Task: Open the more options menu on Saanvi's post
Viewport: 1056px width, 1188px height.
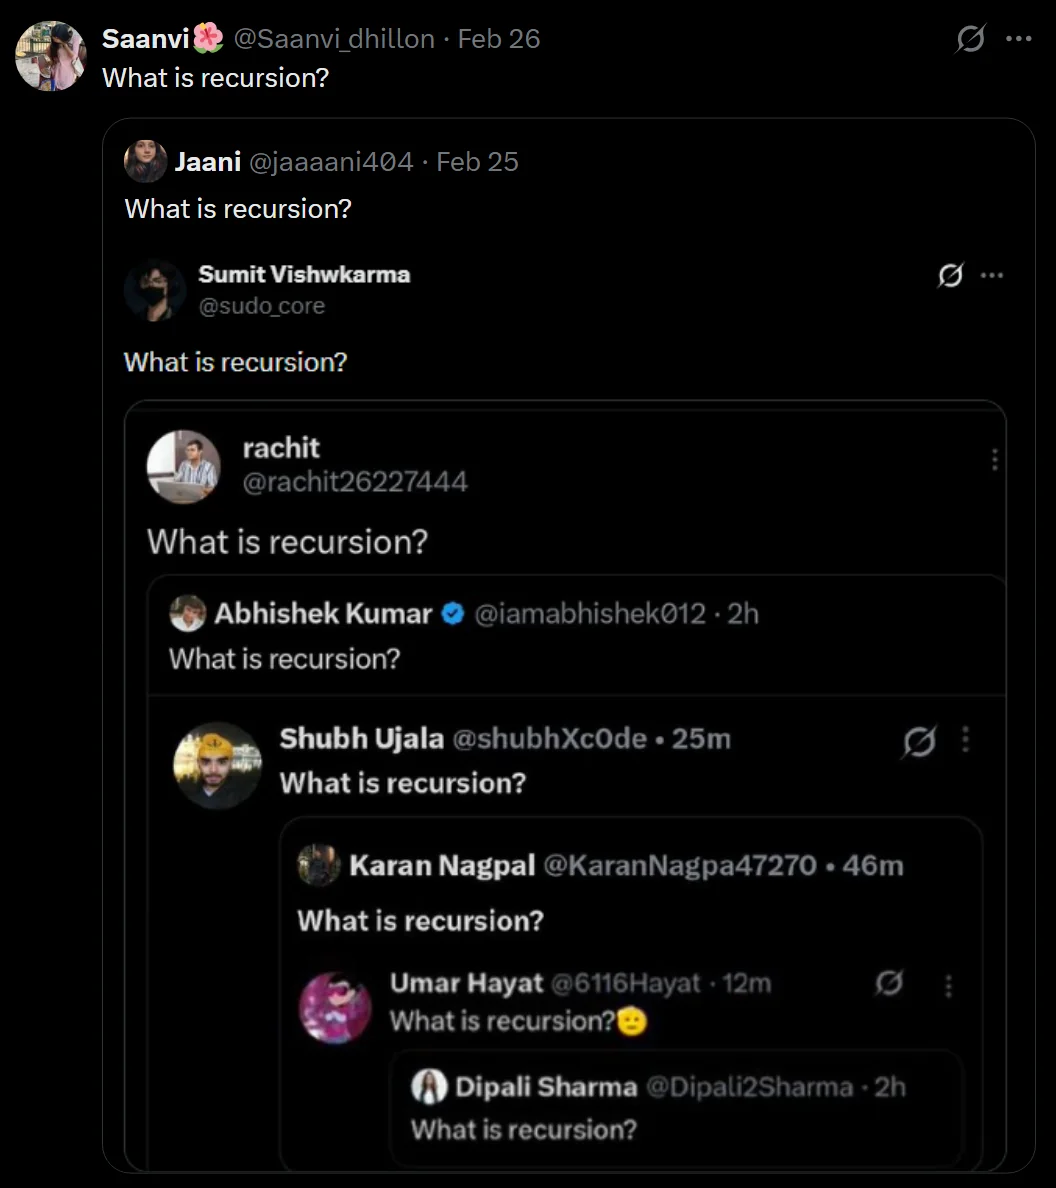Action: [x=1018, y=39]
